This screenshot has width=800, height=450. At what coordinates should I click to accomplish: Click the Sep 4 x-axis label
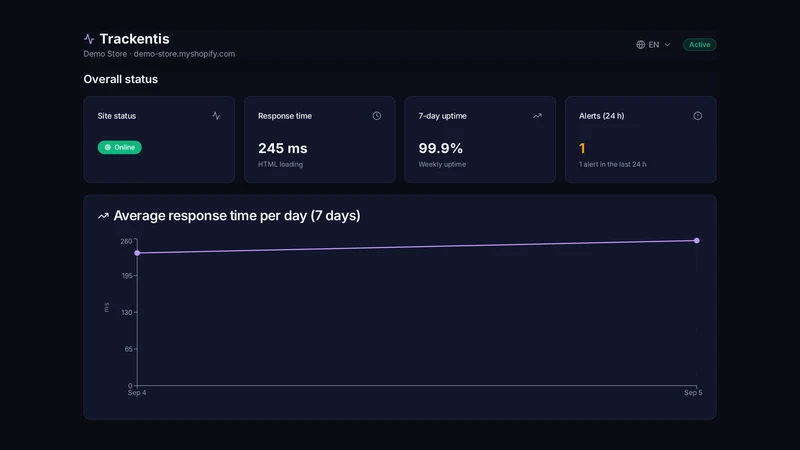(137, 393)
